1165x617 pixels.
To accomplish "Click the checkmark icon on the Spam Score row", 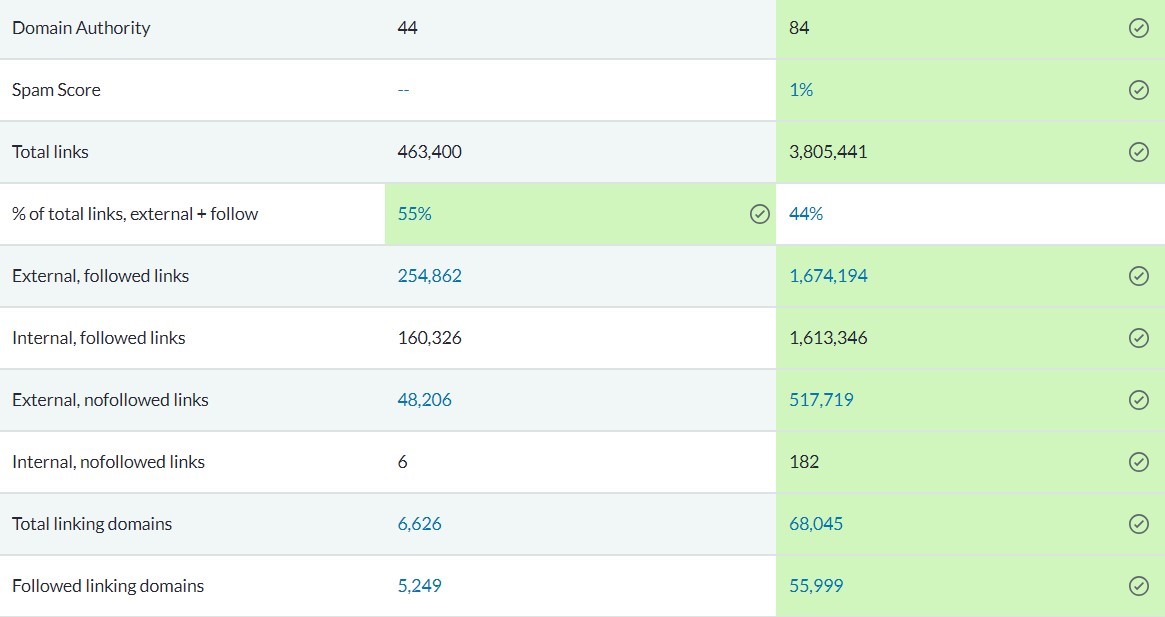I will click(1138, 90).
